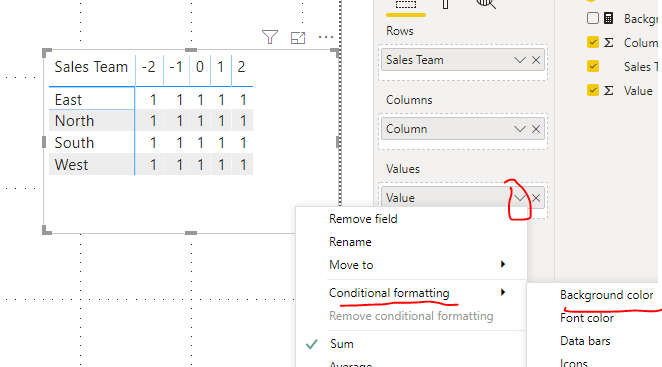Viewport: 662px width, 367px height.
Task: Open the Analytics magnifier tab
Action: tap(486, 4)
